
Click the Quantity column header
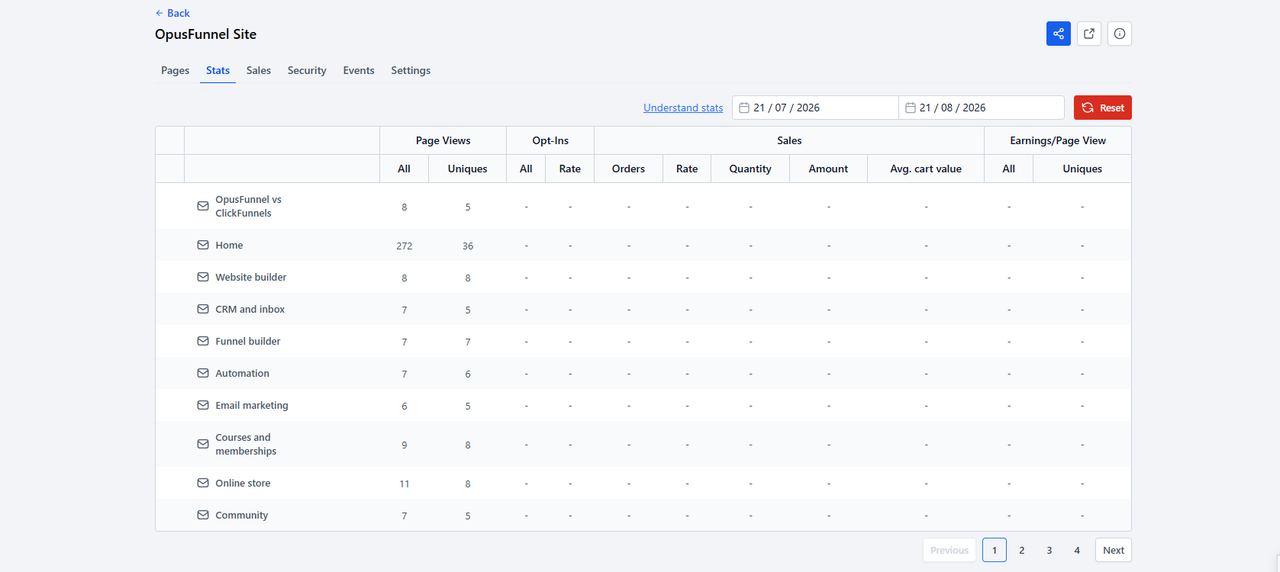coord(750,169)
